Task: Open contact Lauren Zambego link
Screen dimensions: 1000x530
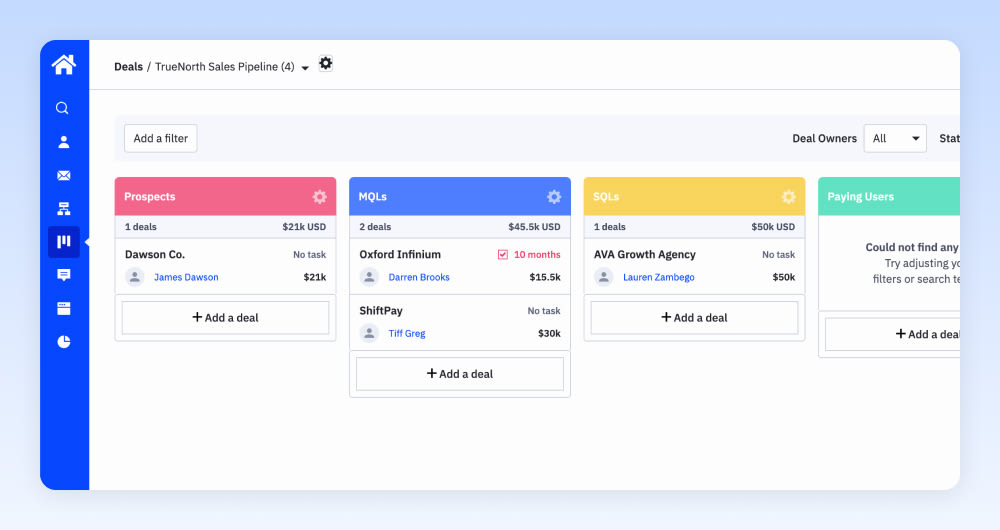Action: coord(659,277)
